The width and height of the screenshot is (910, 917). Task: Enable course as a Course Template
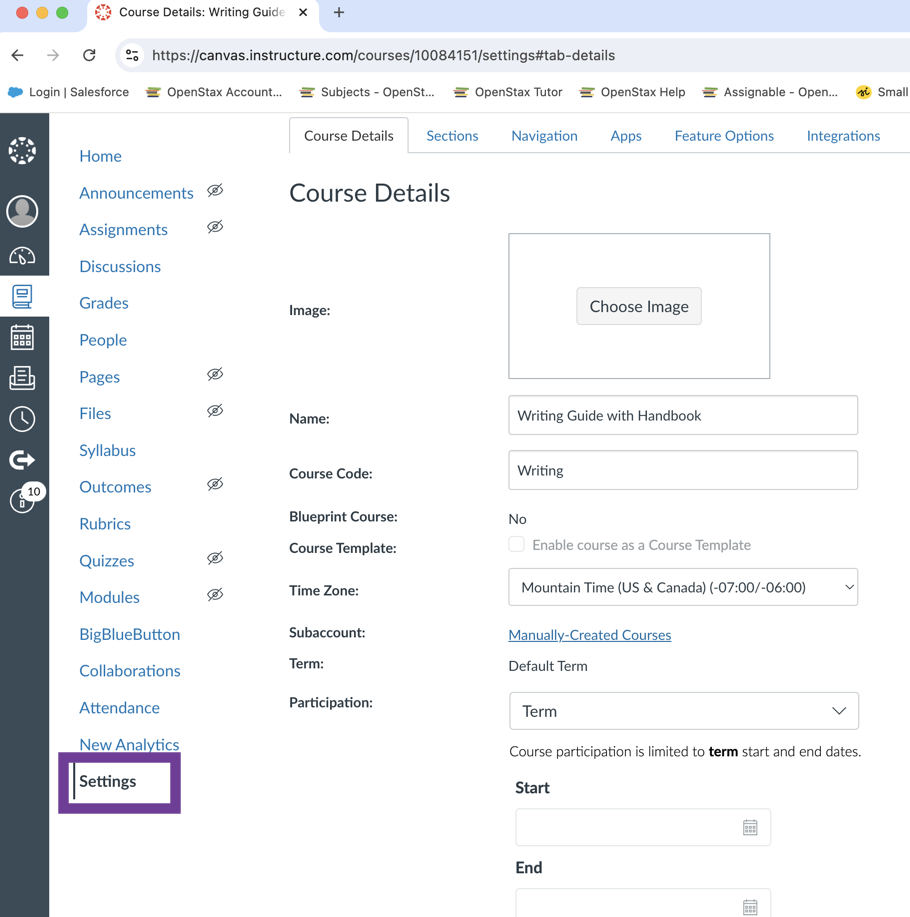click(x=516, y=544)
